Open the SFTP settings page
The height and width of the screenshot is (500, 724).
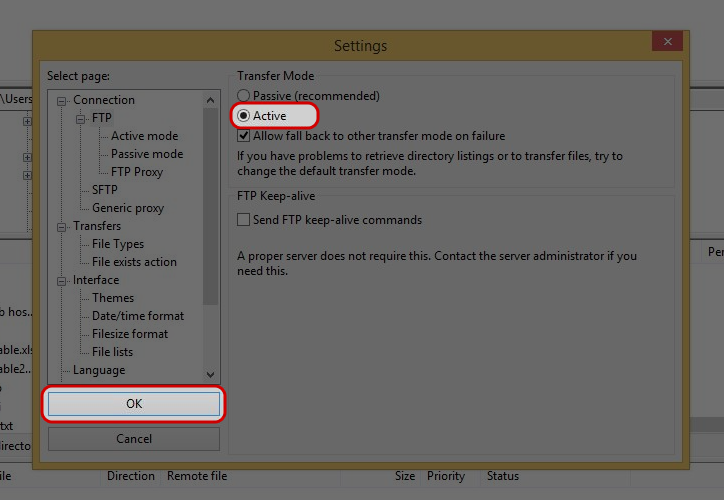coord(104,190)
